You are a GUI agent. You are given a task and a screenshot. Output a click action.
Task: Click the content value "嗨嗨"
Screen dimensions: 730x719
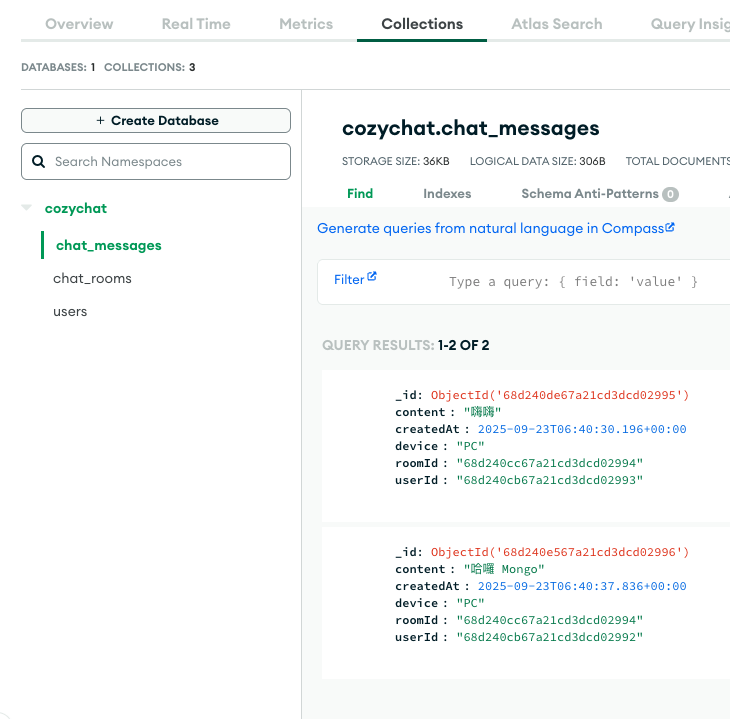coord(482,412)
